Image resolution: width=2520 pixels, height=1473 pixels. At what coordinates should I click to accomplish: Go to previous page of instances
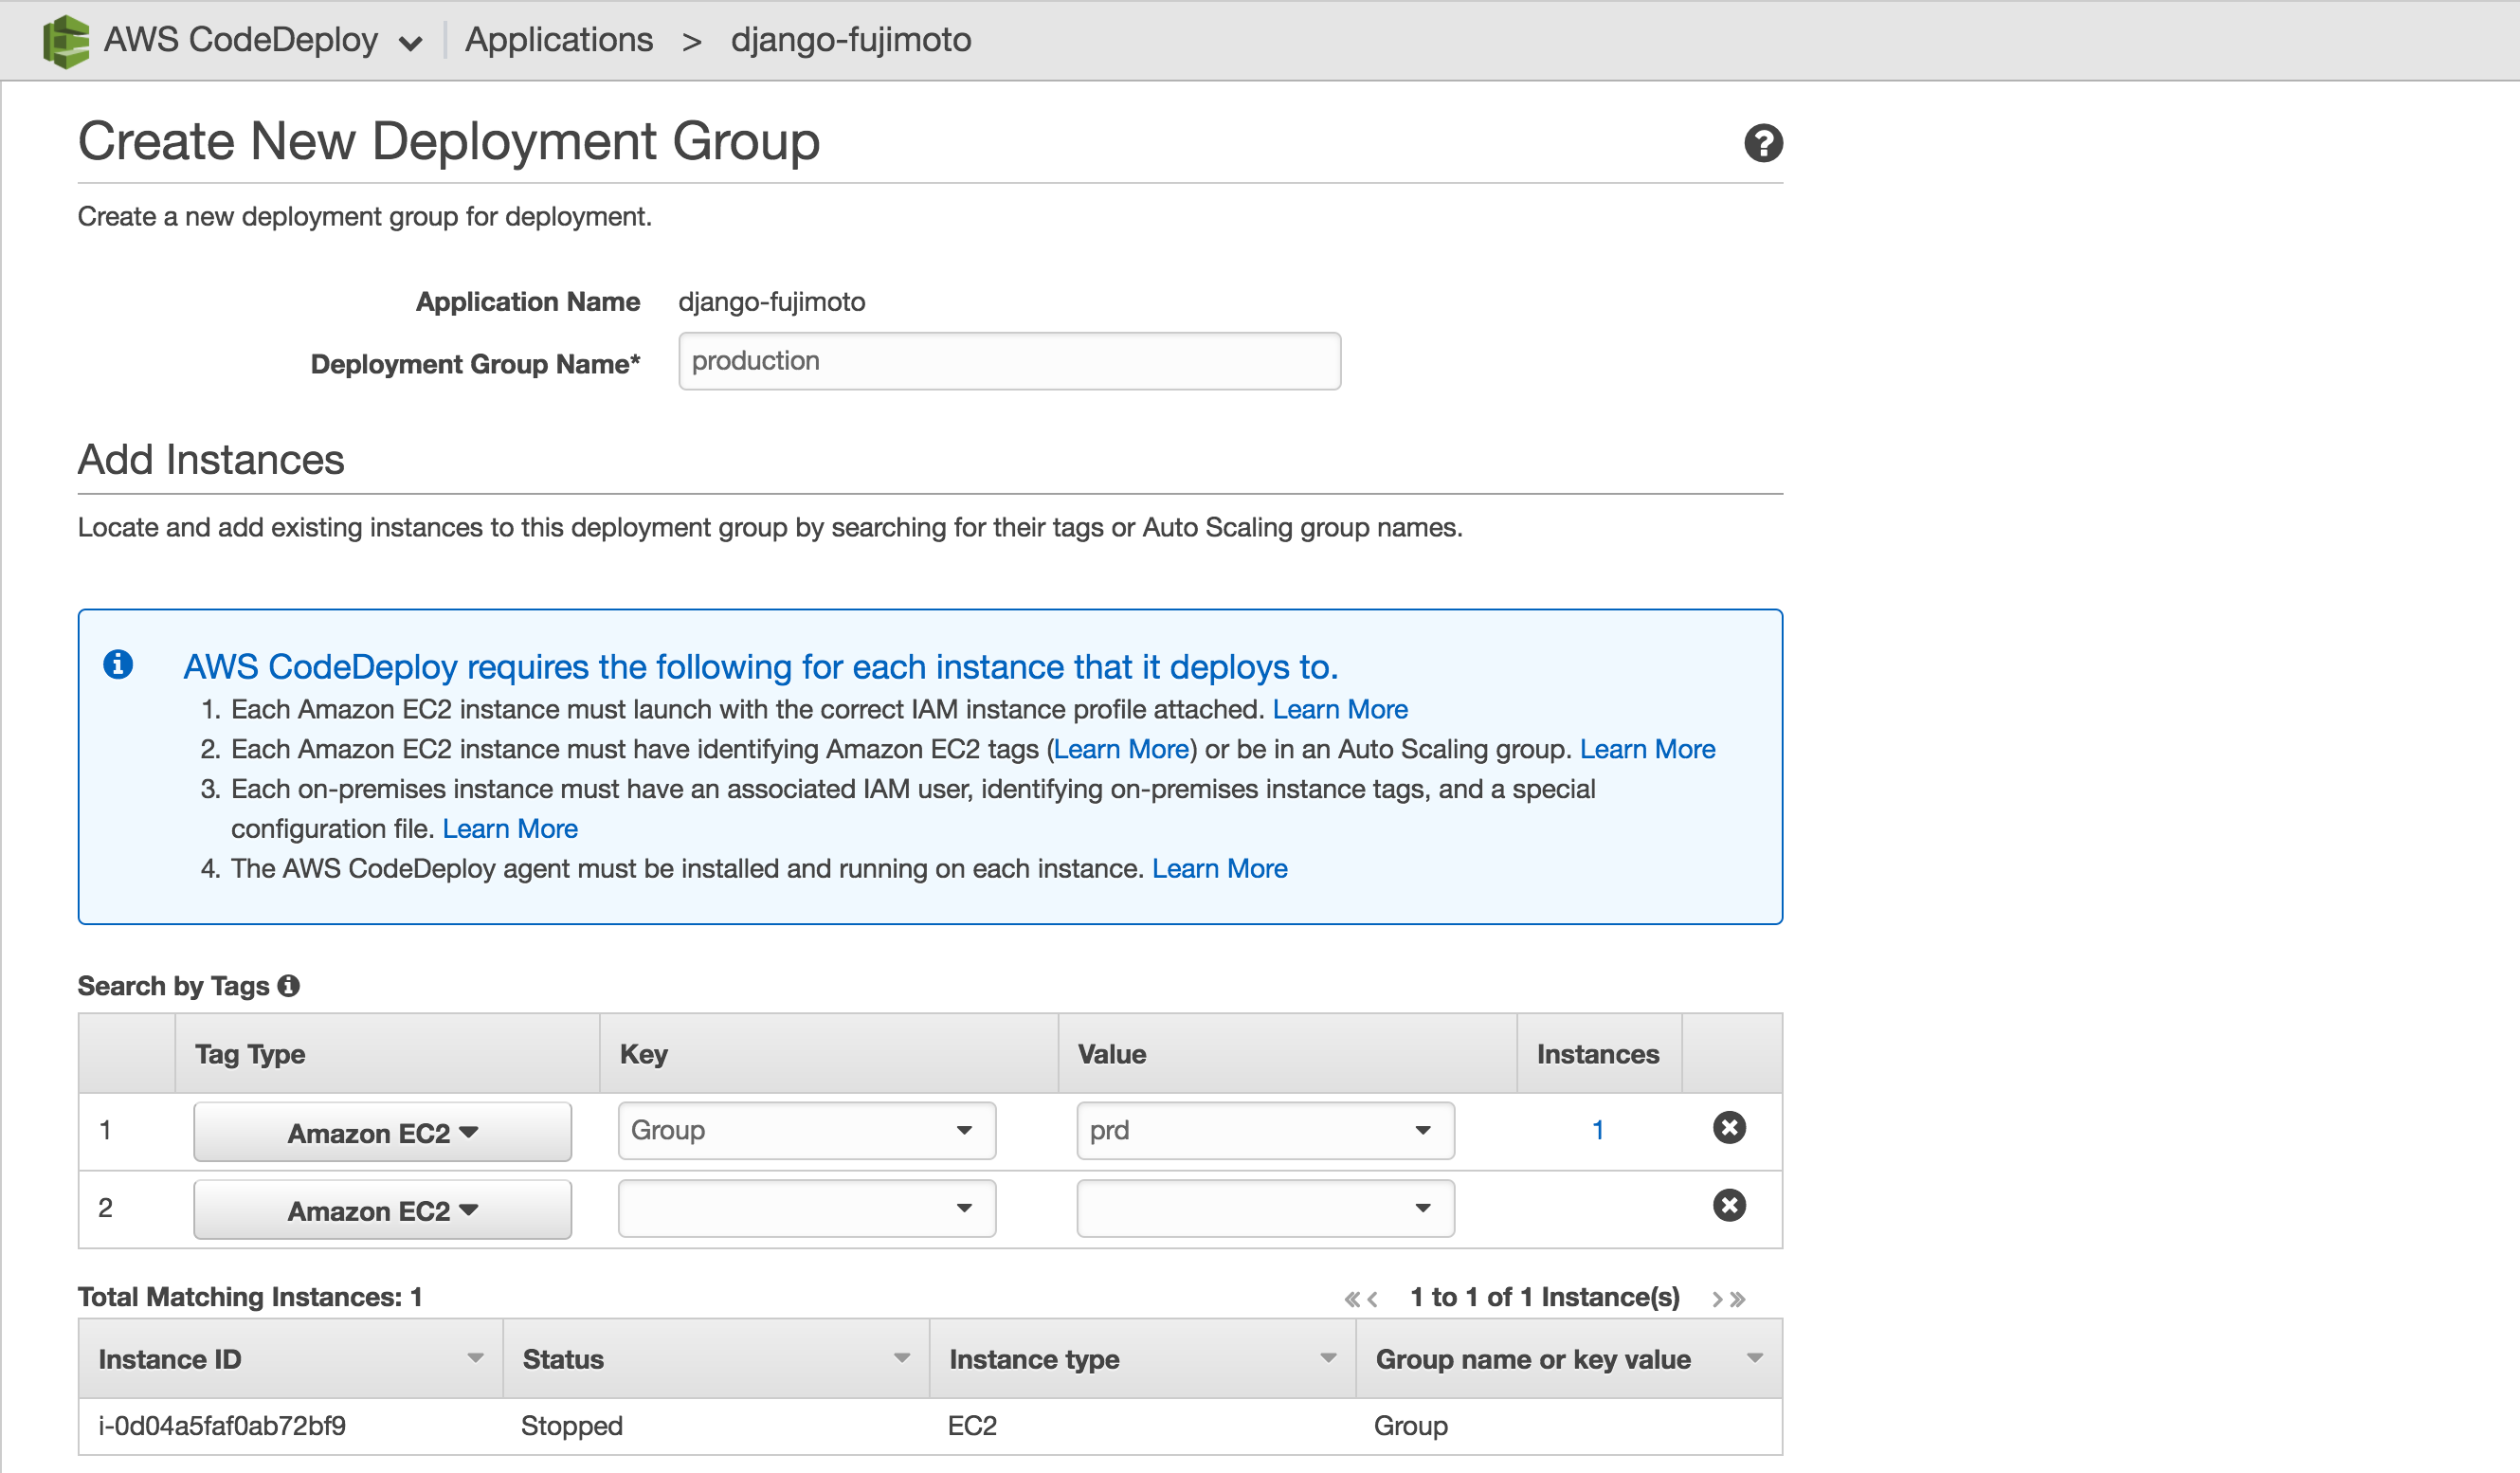tap(1373, 1299)
